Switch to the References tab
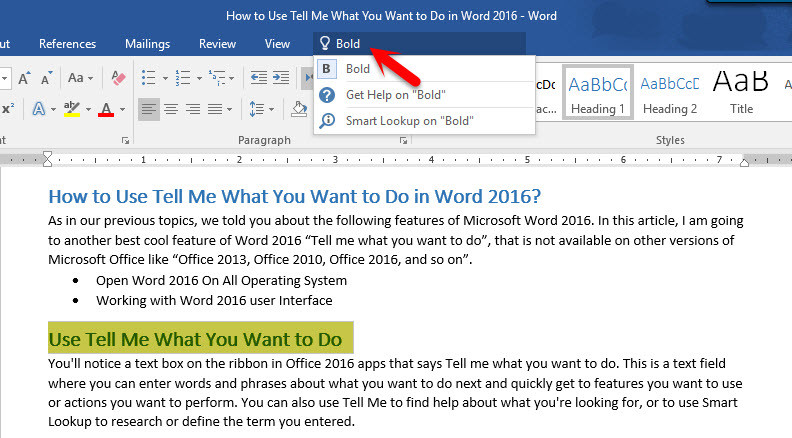The image size is (792, 438). pos(67,44)
